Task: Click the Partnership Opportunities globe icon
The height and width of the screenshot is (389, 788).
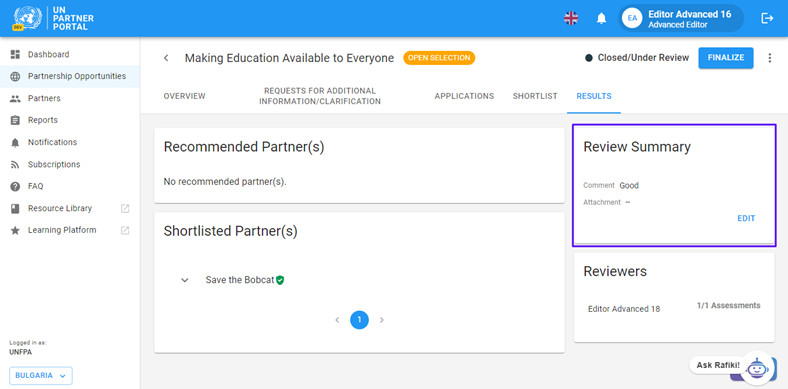Action: tap(15, 76)
